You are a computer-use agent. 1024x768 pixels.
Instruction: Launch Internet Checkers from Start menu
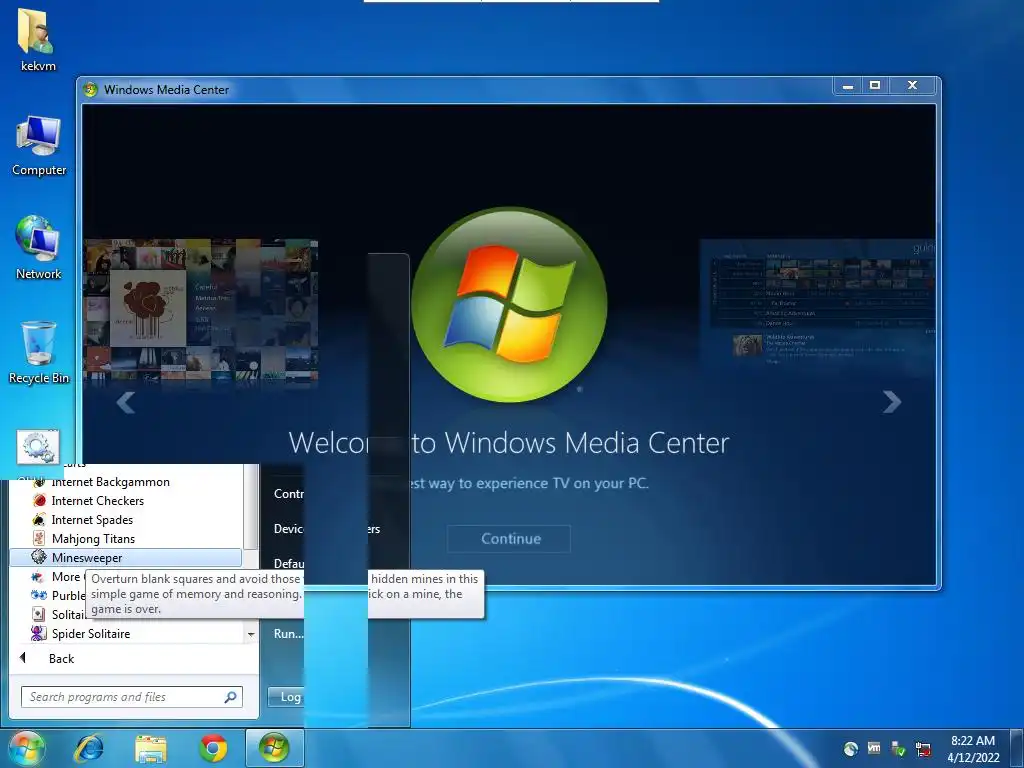click(125, 501)
